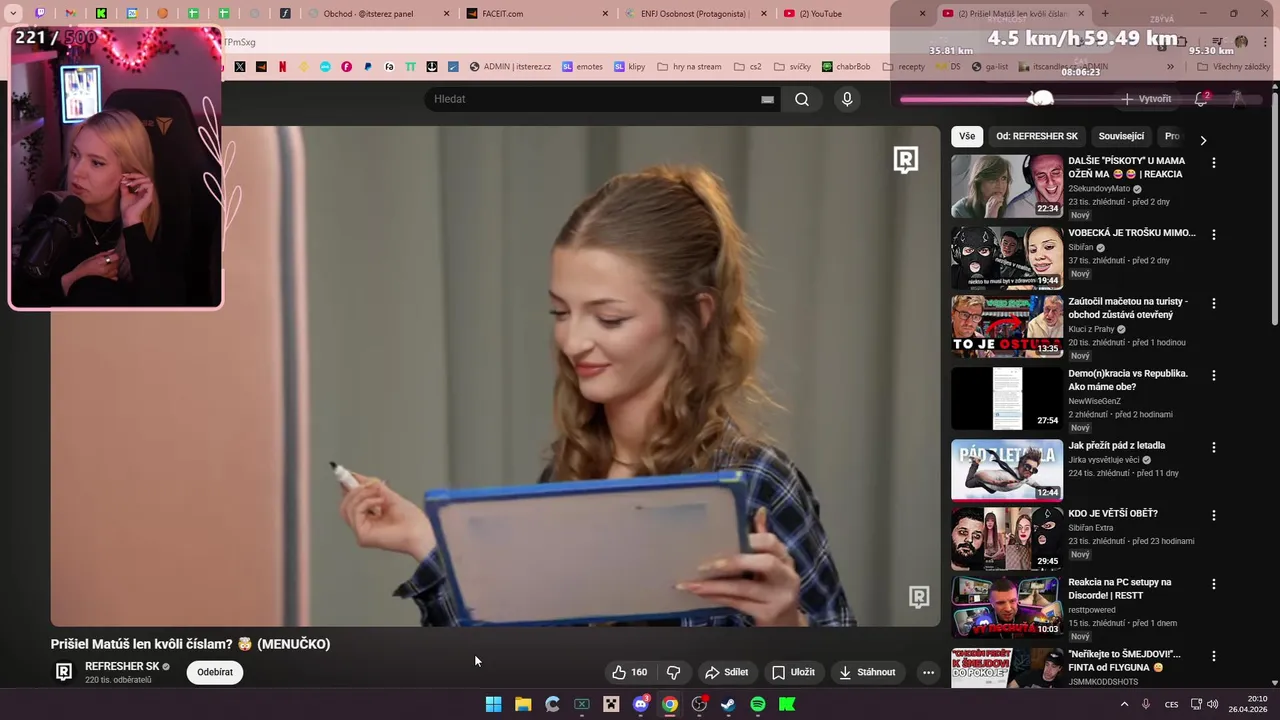
Task: Open options for 'Jak přežít pád z letadla'
Action: pos(1214,447)
